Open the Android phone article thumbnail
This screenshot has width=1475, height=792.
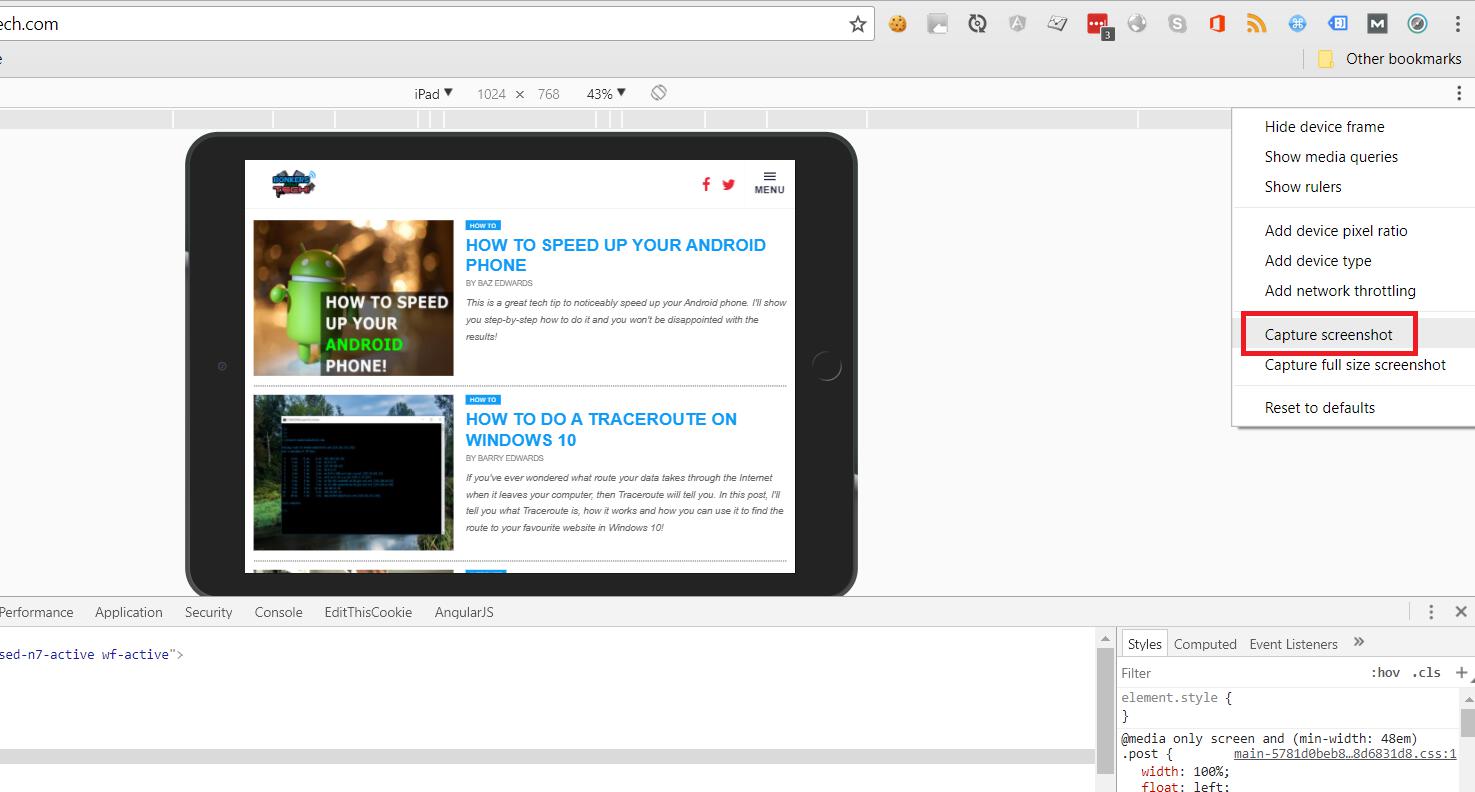[x=353, y=298]
